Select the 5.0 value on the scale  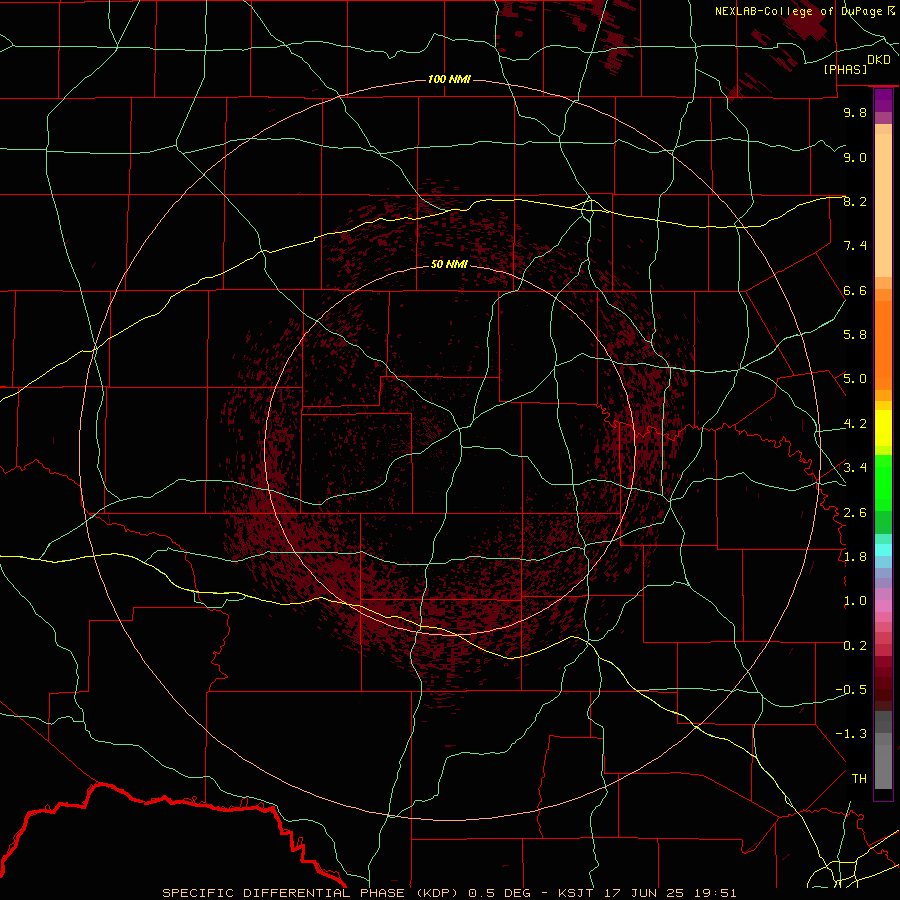coord(855,379)
